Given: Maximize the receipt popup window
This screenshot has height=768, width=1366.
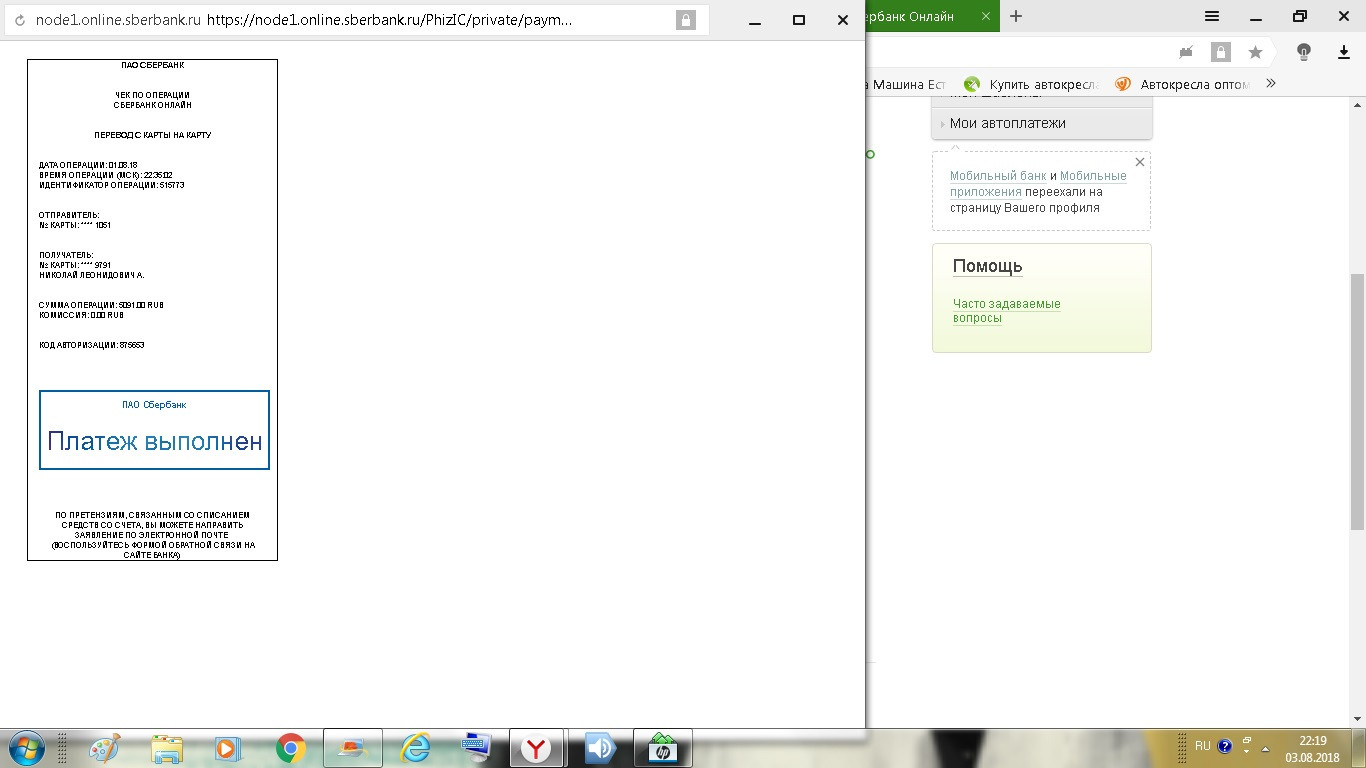Looking at the screenshot, I should point(799,20).
